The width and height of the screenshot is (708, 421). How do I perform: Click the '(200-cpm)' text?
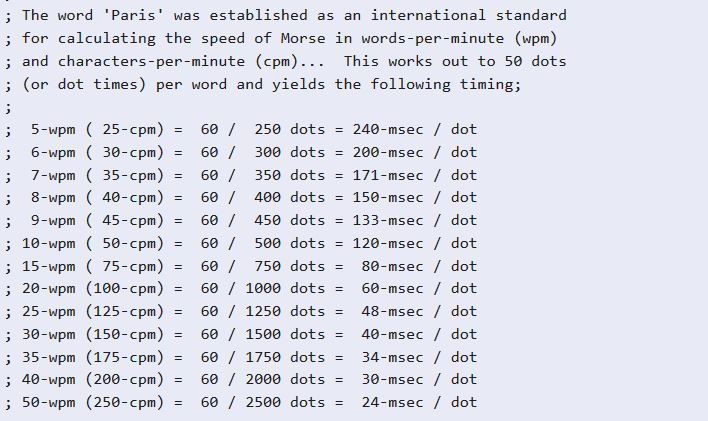pyautogui.click(x=125, y=380)
